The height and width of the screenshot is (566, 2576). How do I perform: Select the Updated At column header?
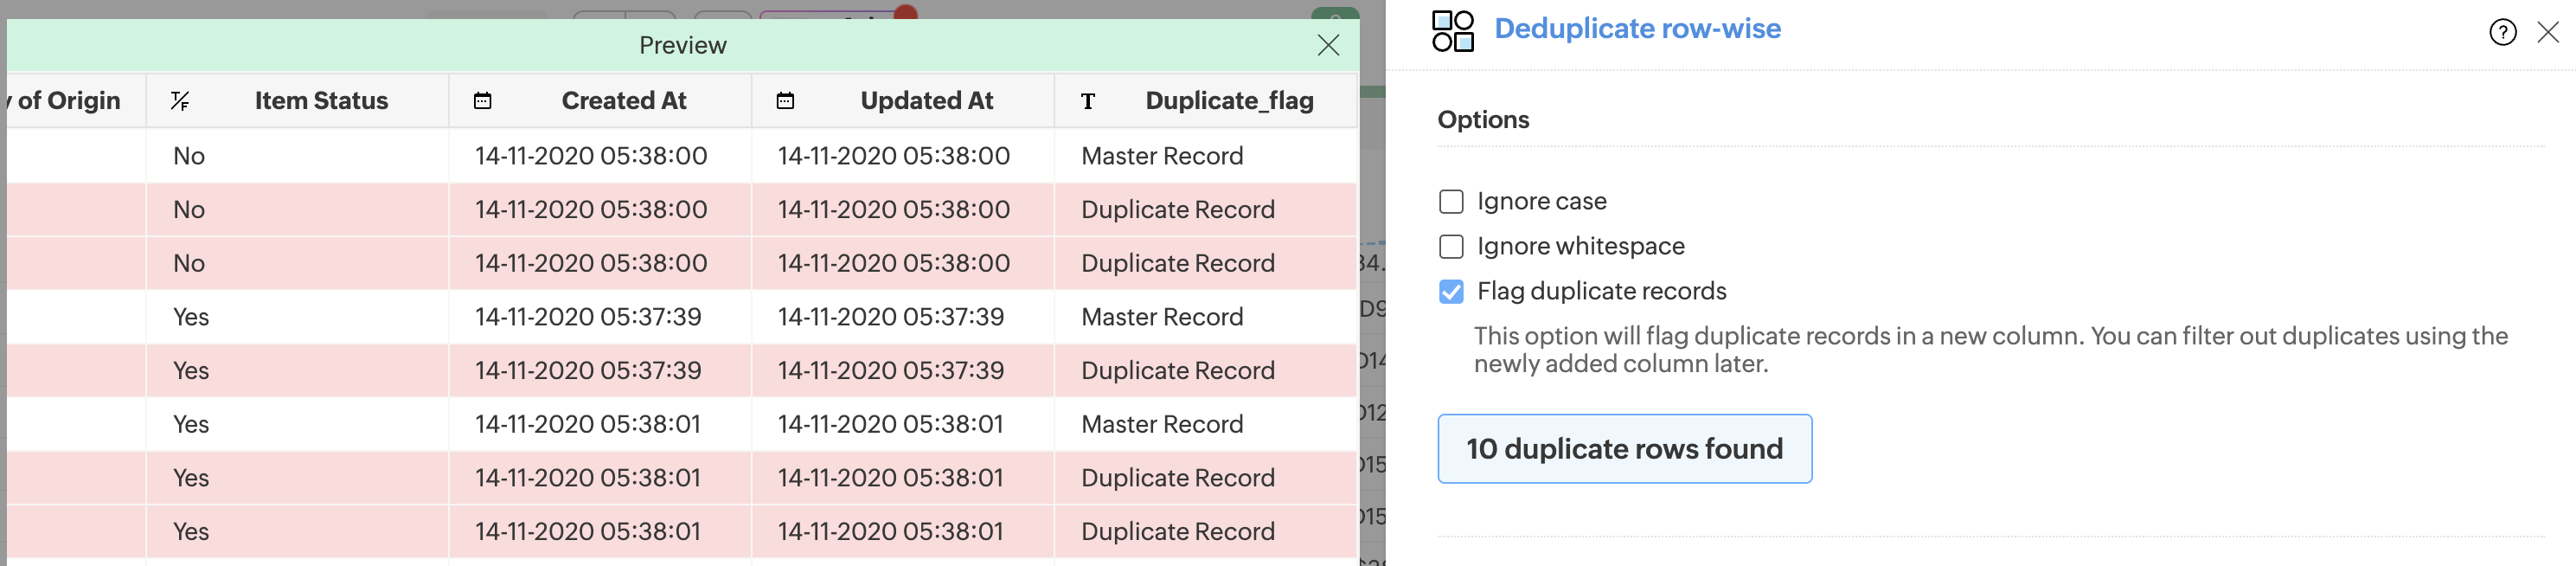click(926, 101)
